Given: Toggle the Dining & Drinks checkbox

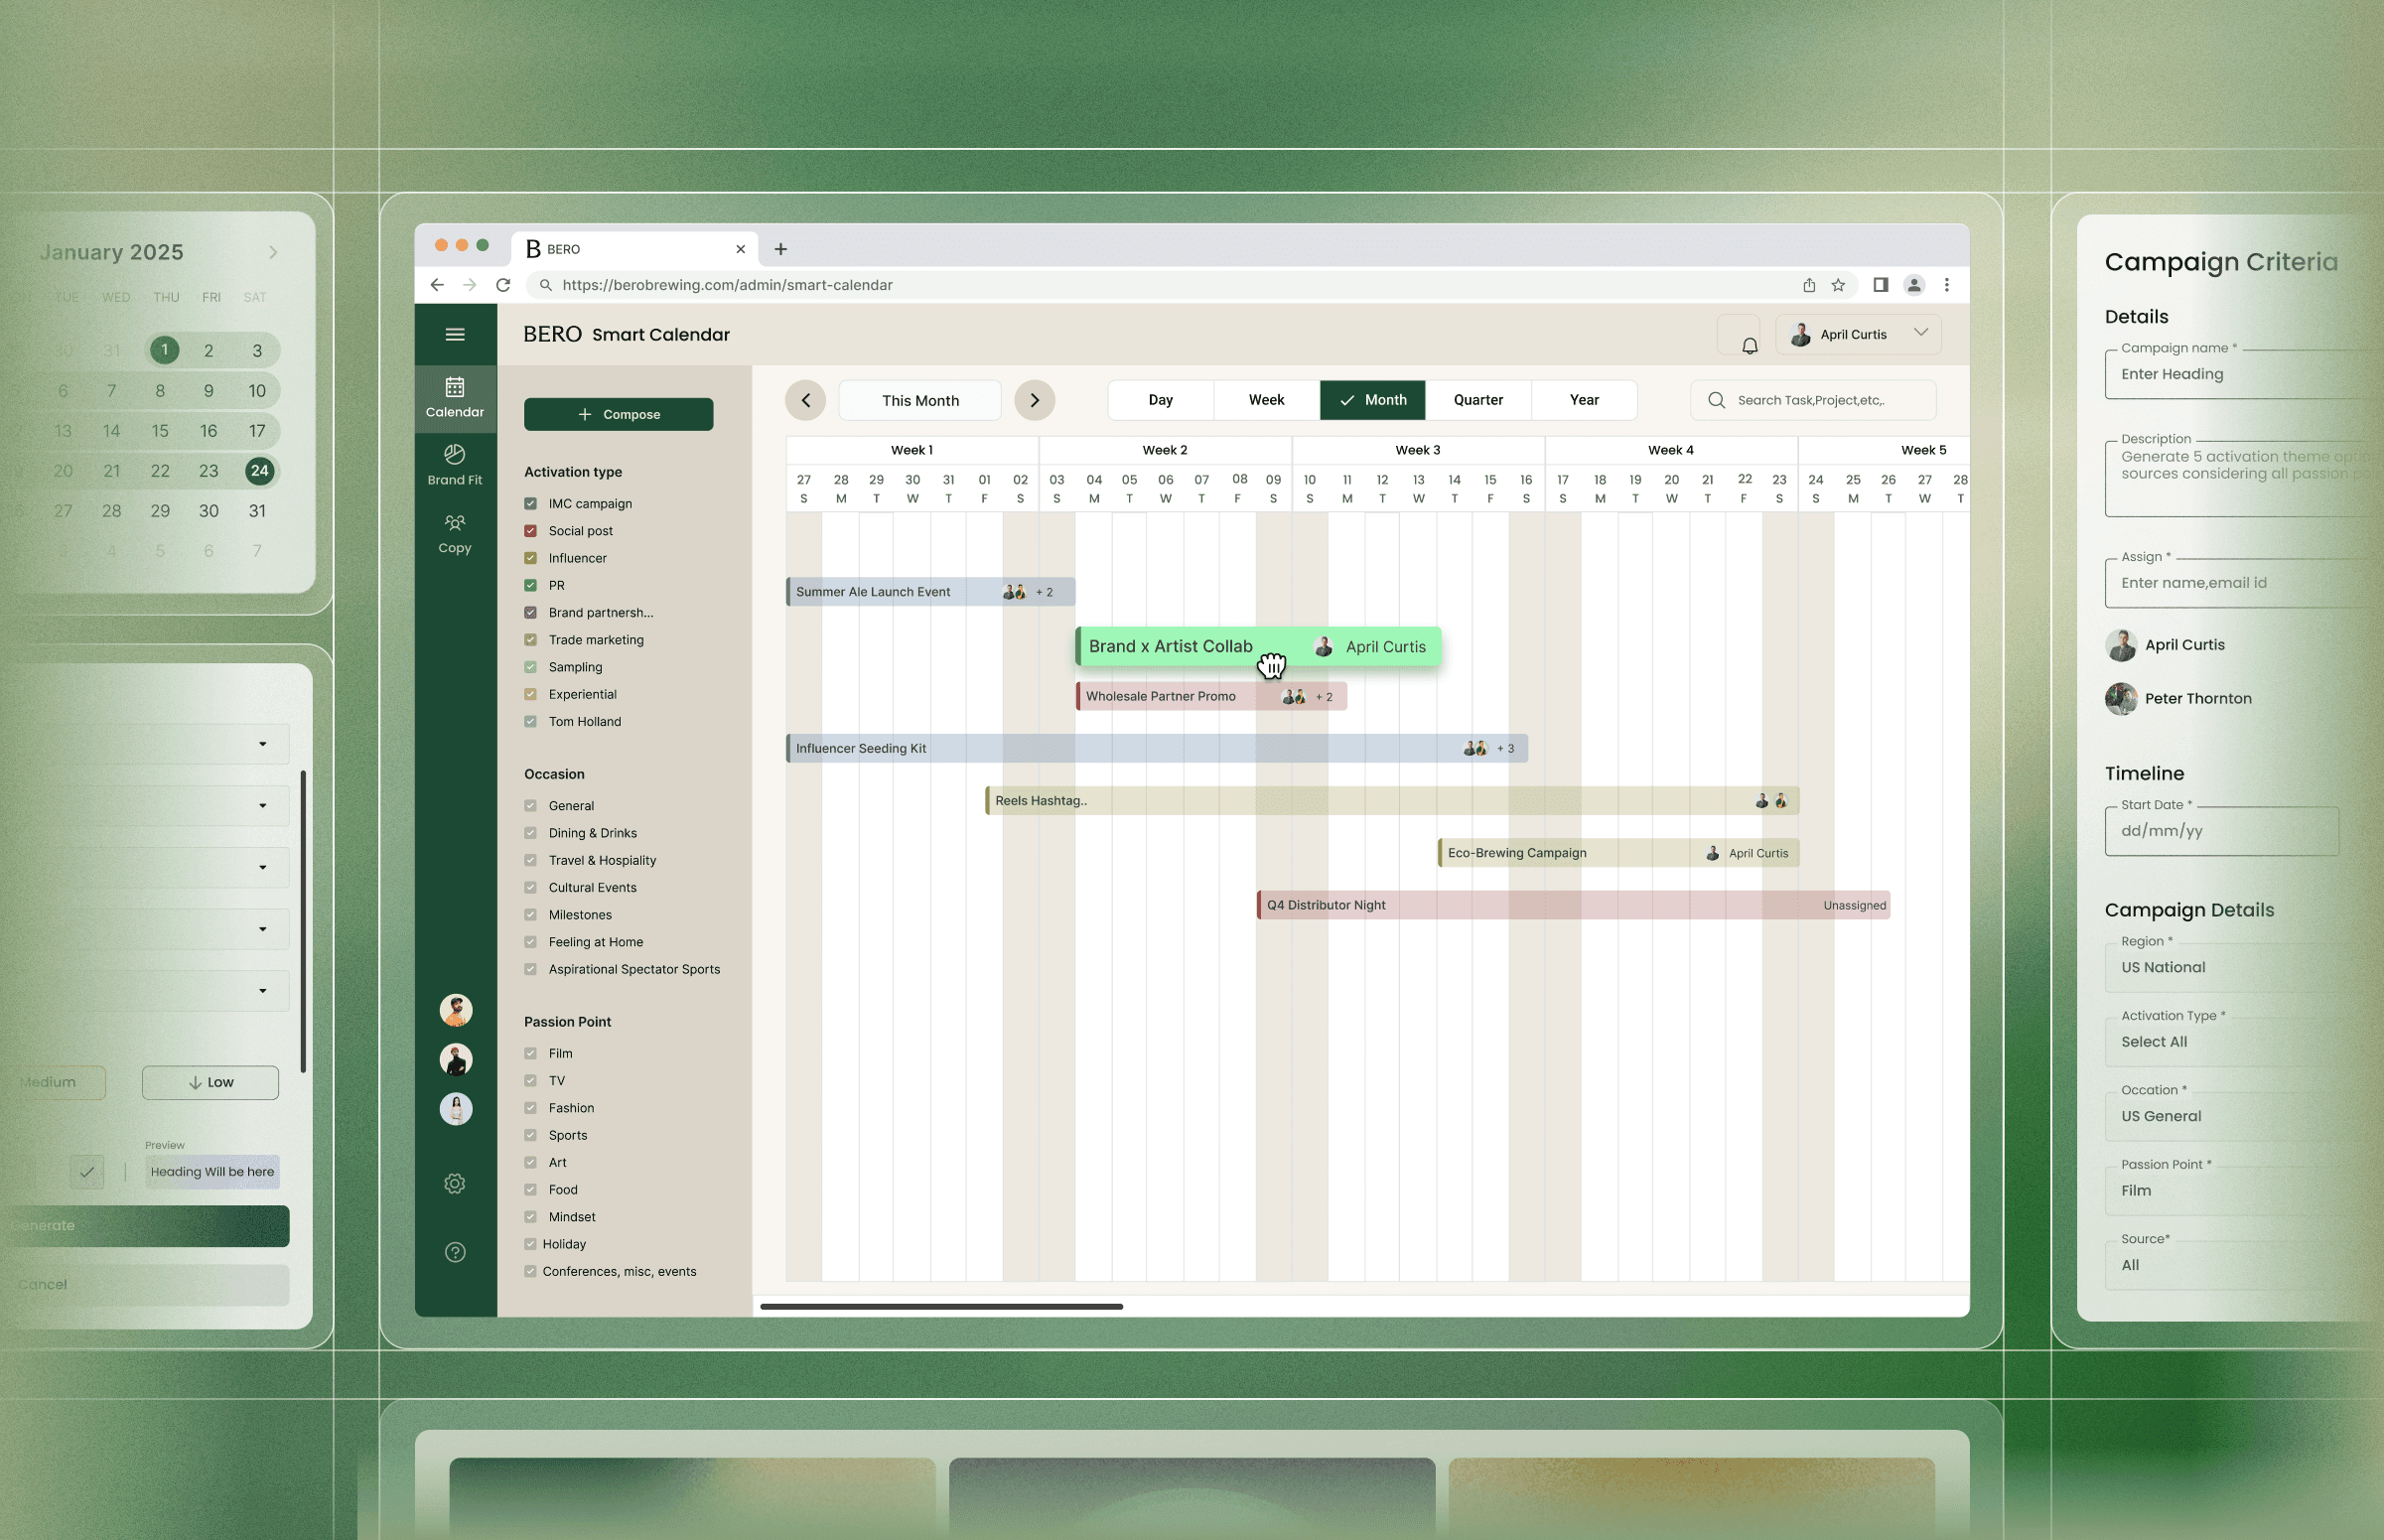Looking at the screenshot, I should click(x=530, y=833).
